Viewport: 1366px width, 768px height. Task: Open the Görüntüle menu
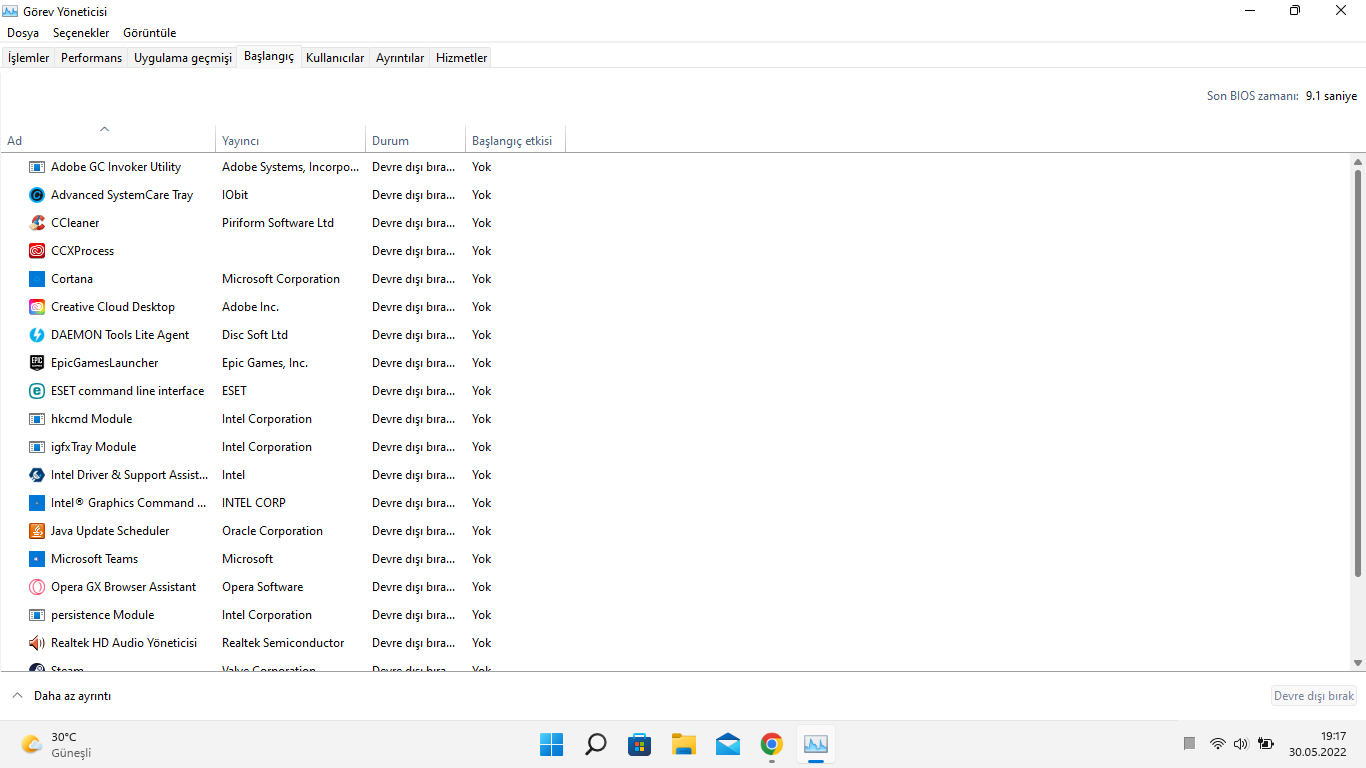click(x=150, y=33)
